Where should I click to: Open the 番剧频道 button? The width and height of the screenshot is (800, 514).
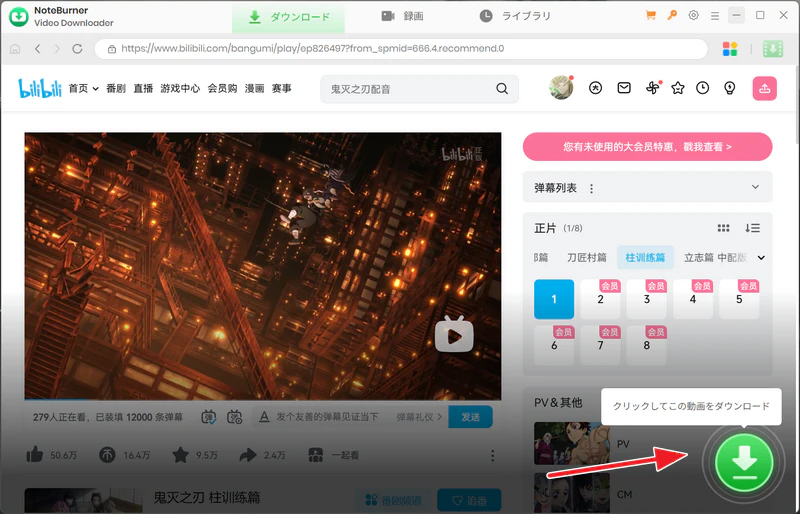[393, 501]
